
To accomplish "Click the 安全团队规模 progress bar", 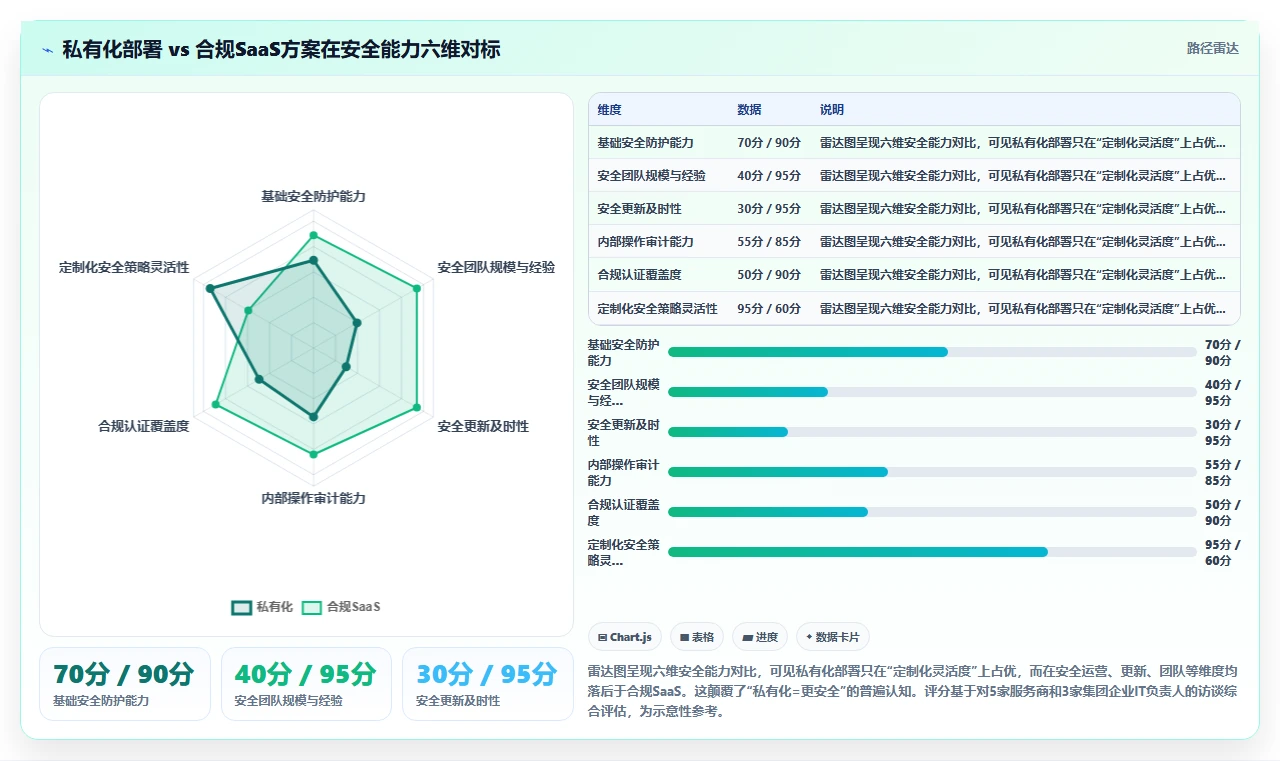I will pyautogui.click(x=932, y=392).
